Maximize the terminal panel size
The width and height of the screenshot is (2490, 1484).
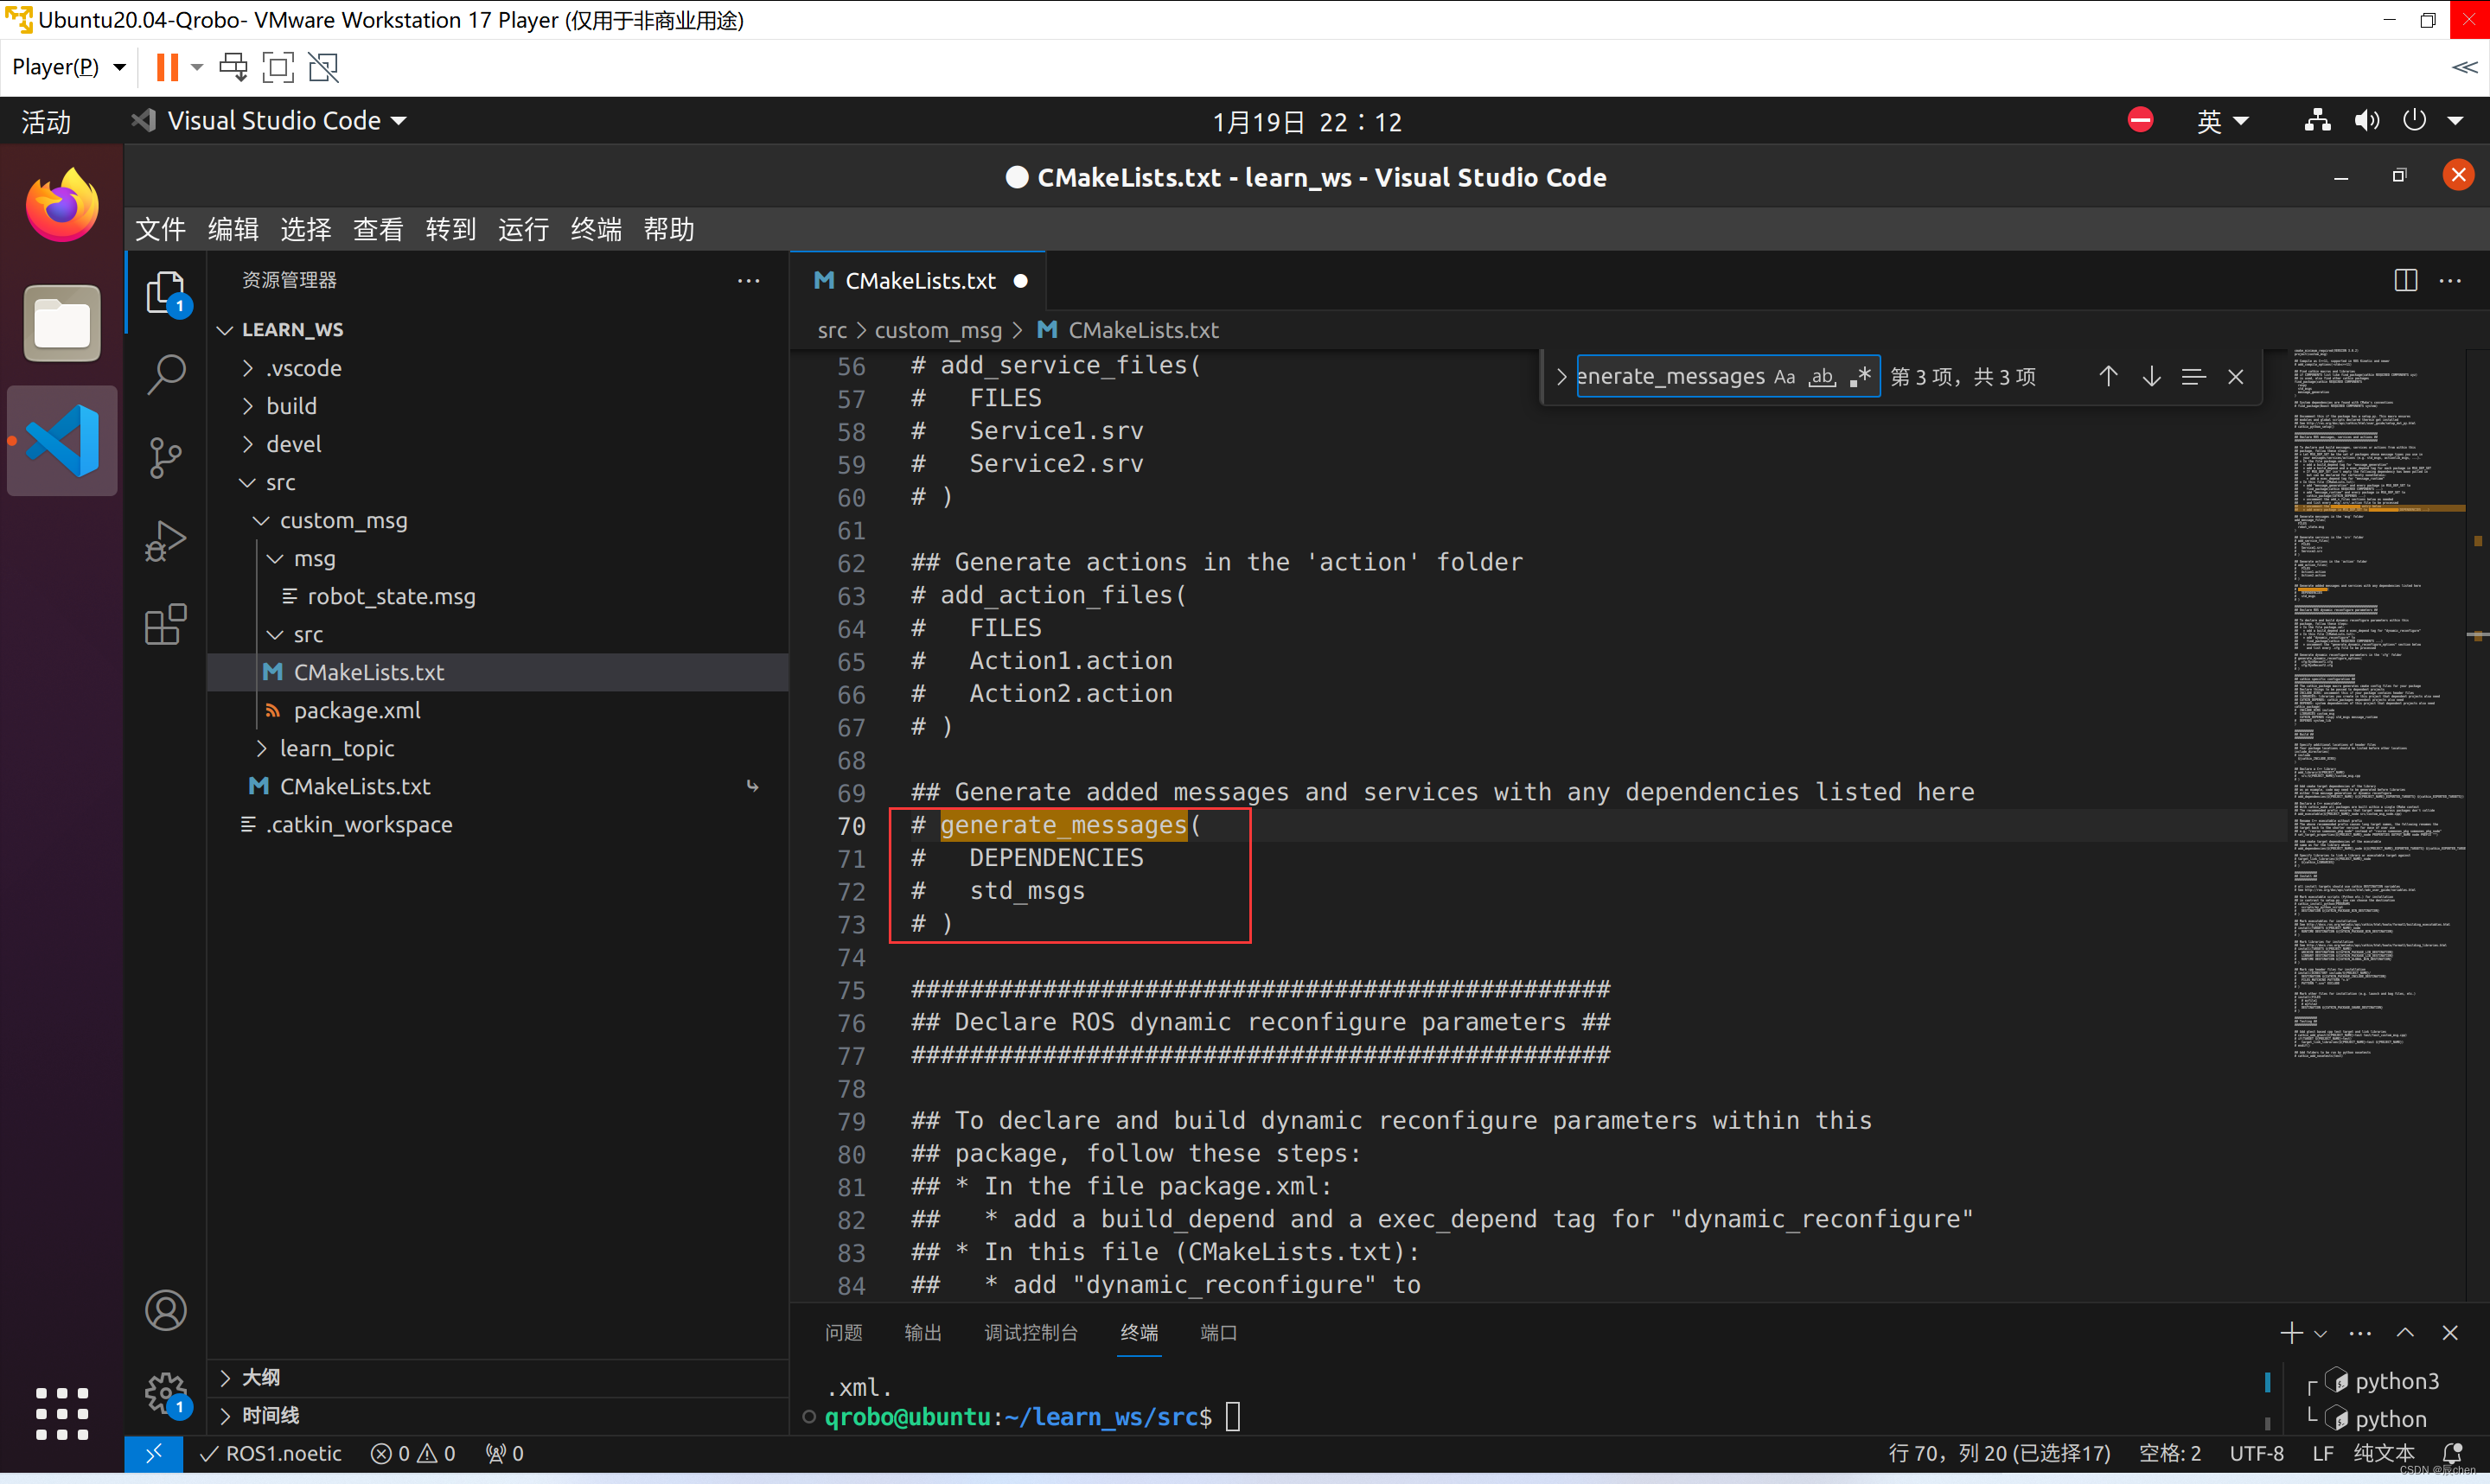point(2405,1333)
